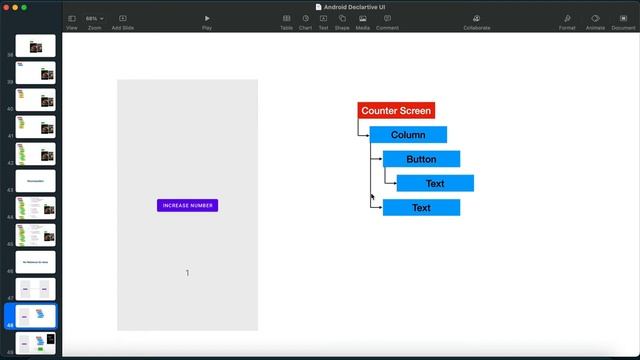Select the bottom Text box under Column
640x360 pixels.
(421, 208)
